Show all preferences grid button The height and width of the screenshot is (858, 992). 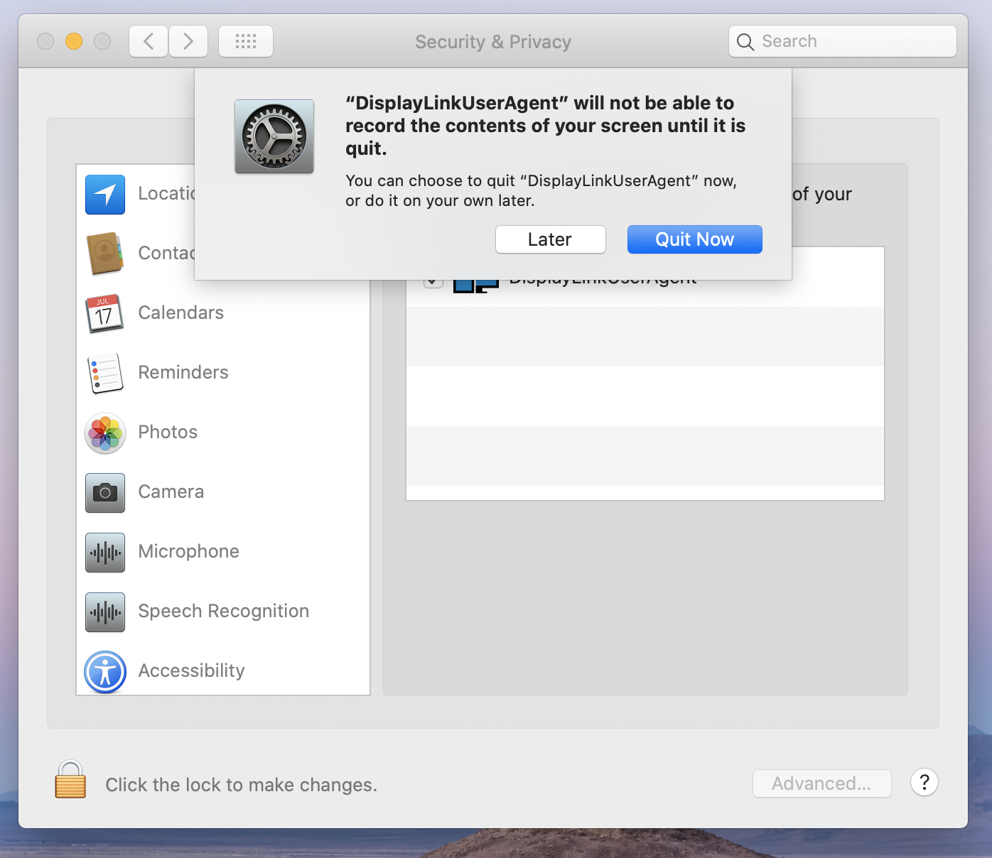click(246, 42)
